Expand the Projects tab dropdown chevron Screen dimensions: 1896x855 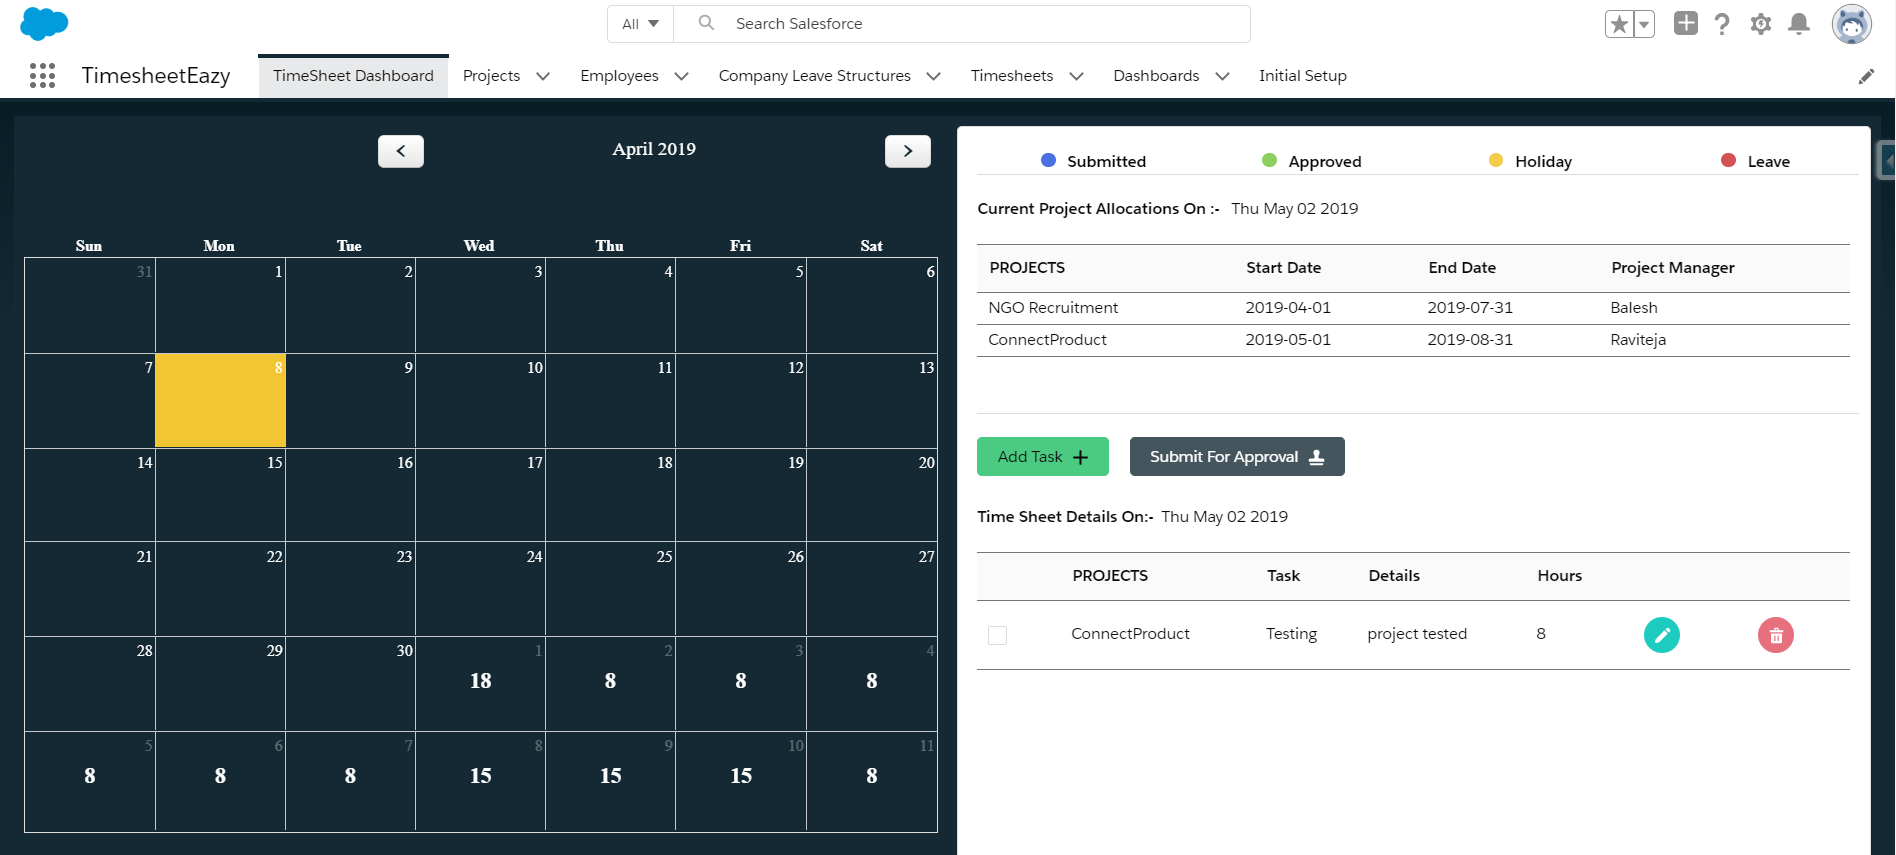(543, 76)
